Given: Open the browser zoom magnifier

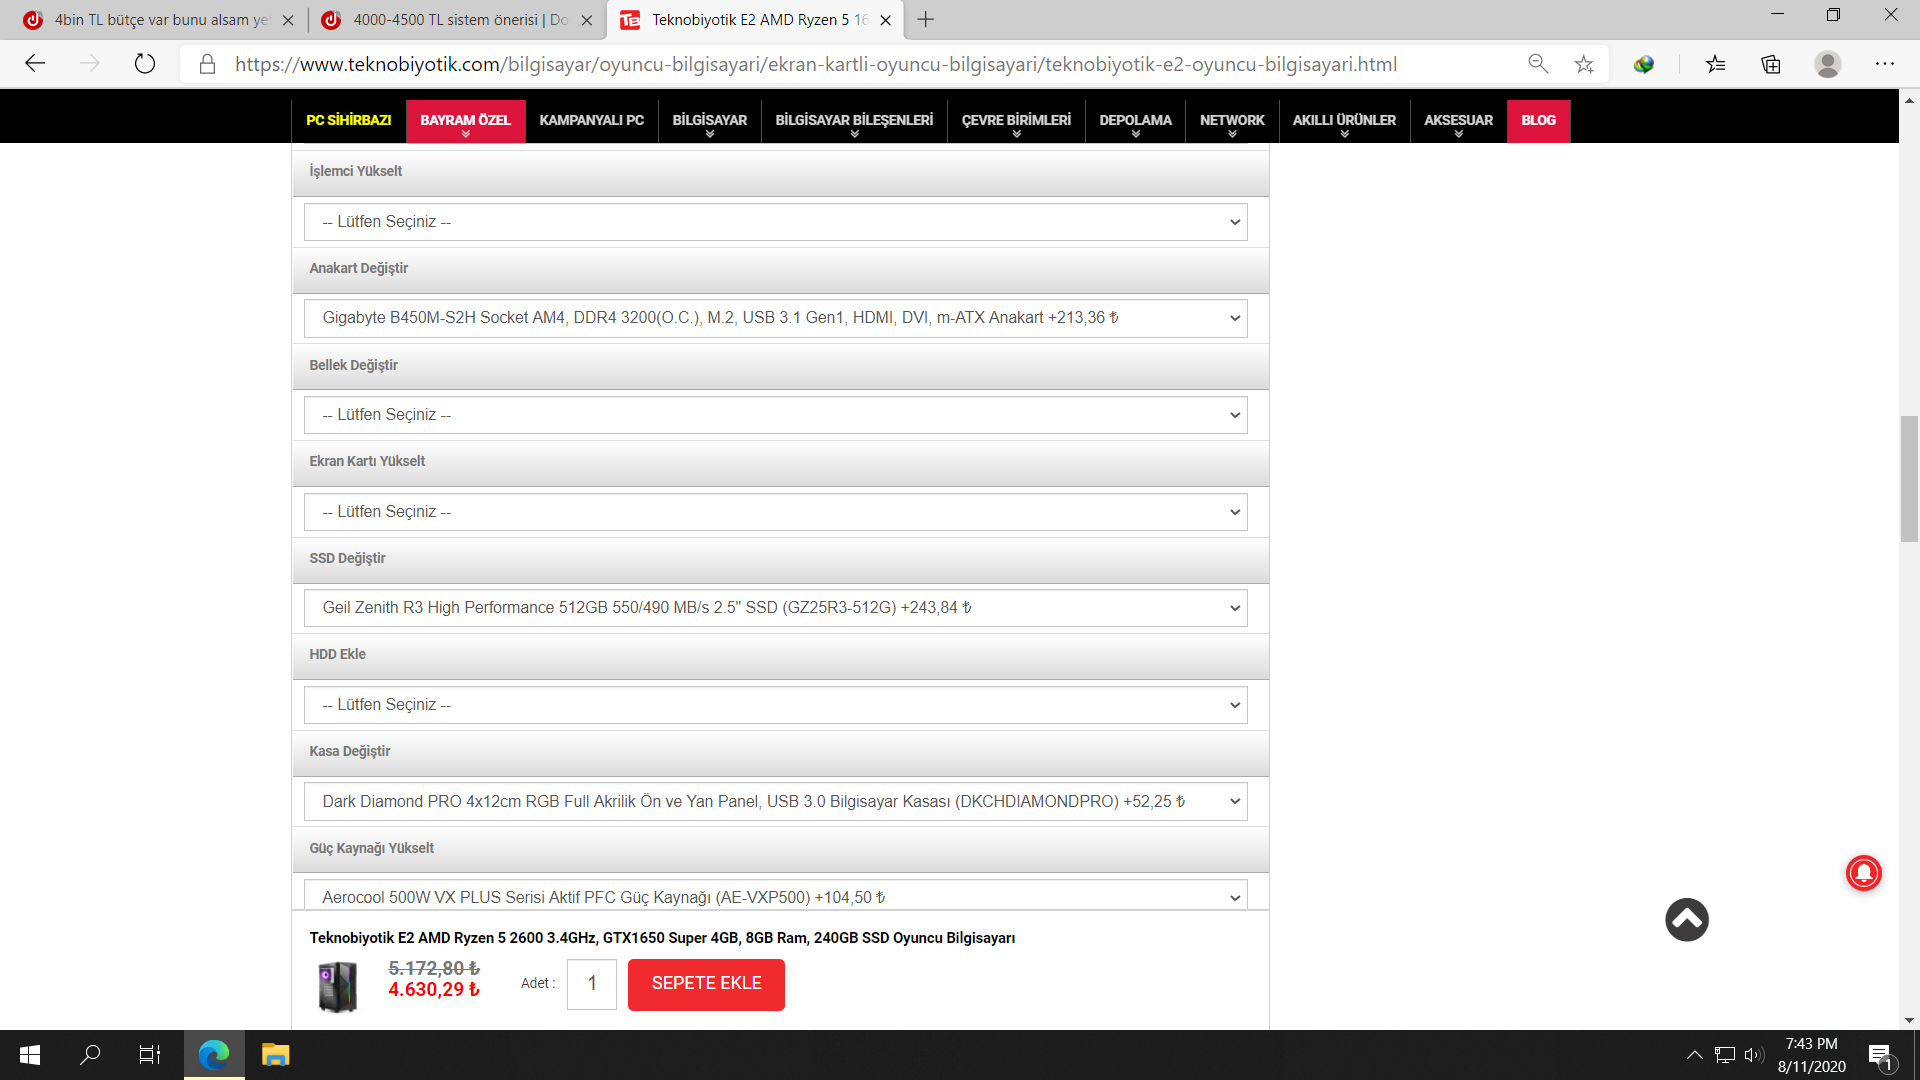Looking at the screenshot, I should point(1538,64).
